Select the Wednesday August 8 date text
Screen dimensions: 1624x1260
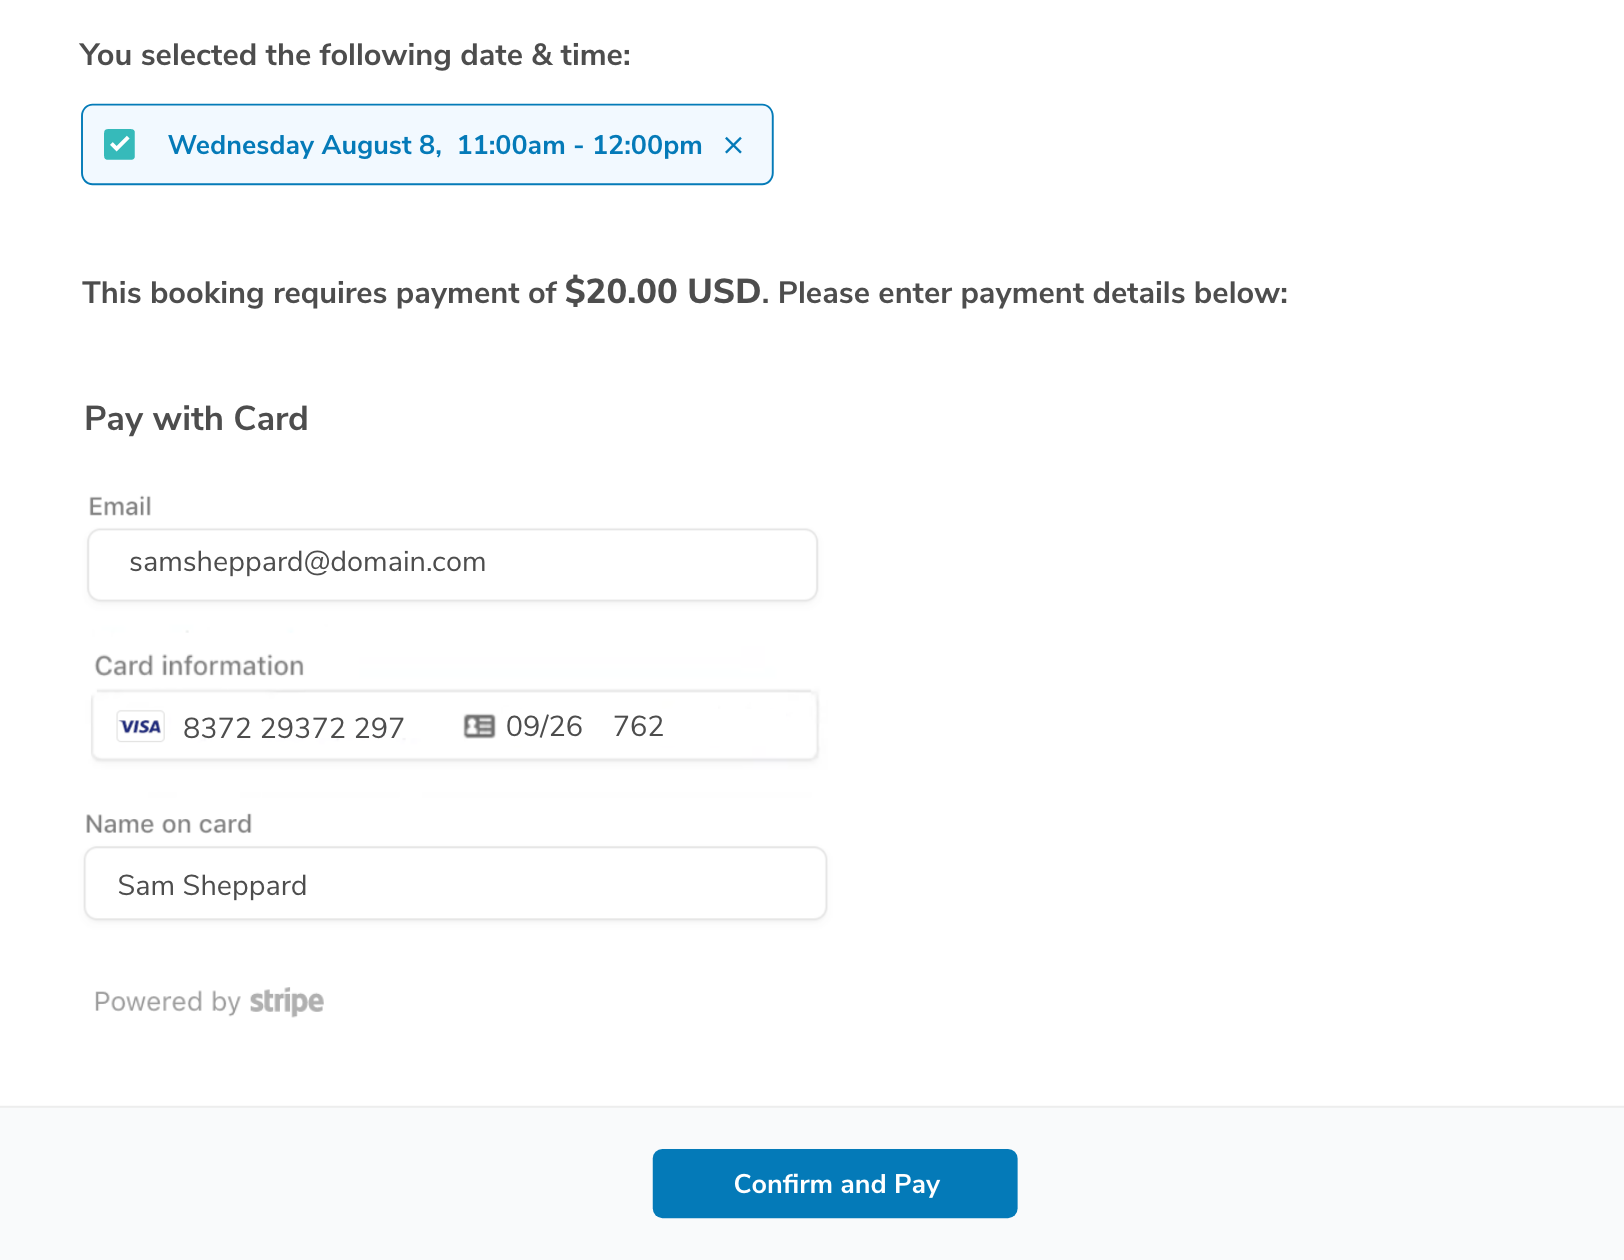[304, 145]
